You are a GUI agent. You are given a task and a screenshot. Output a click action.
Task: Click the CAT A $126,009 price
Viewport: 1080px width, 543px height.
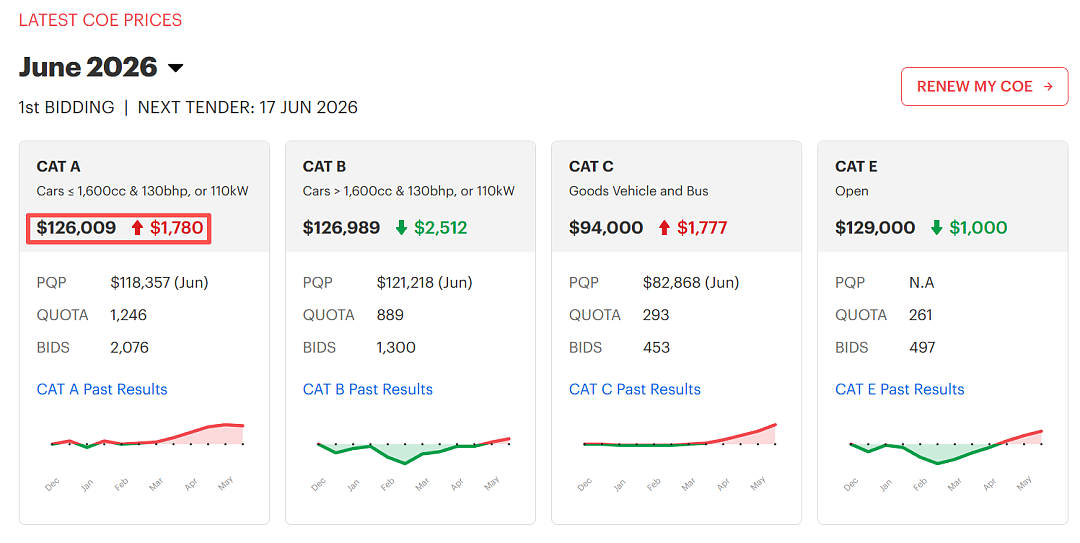tap(76, 227)
